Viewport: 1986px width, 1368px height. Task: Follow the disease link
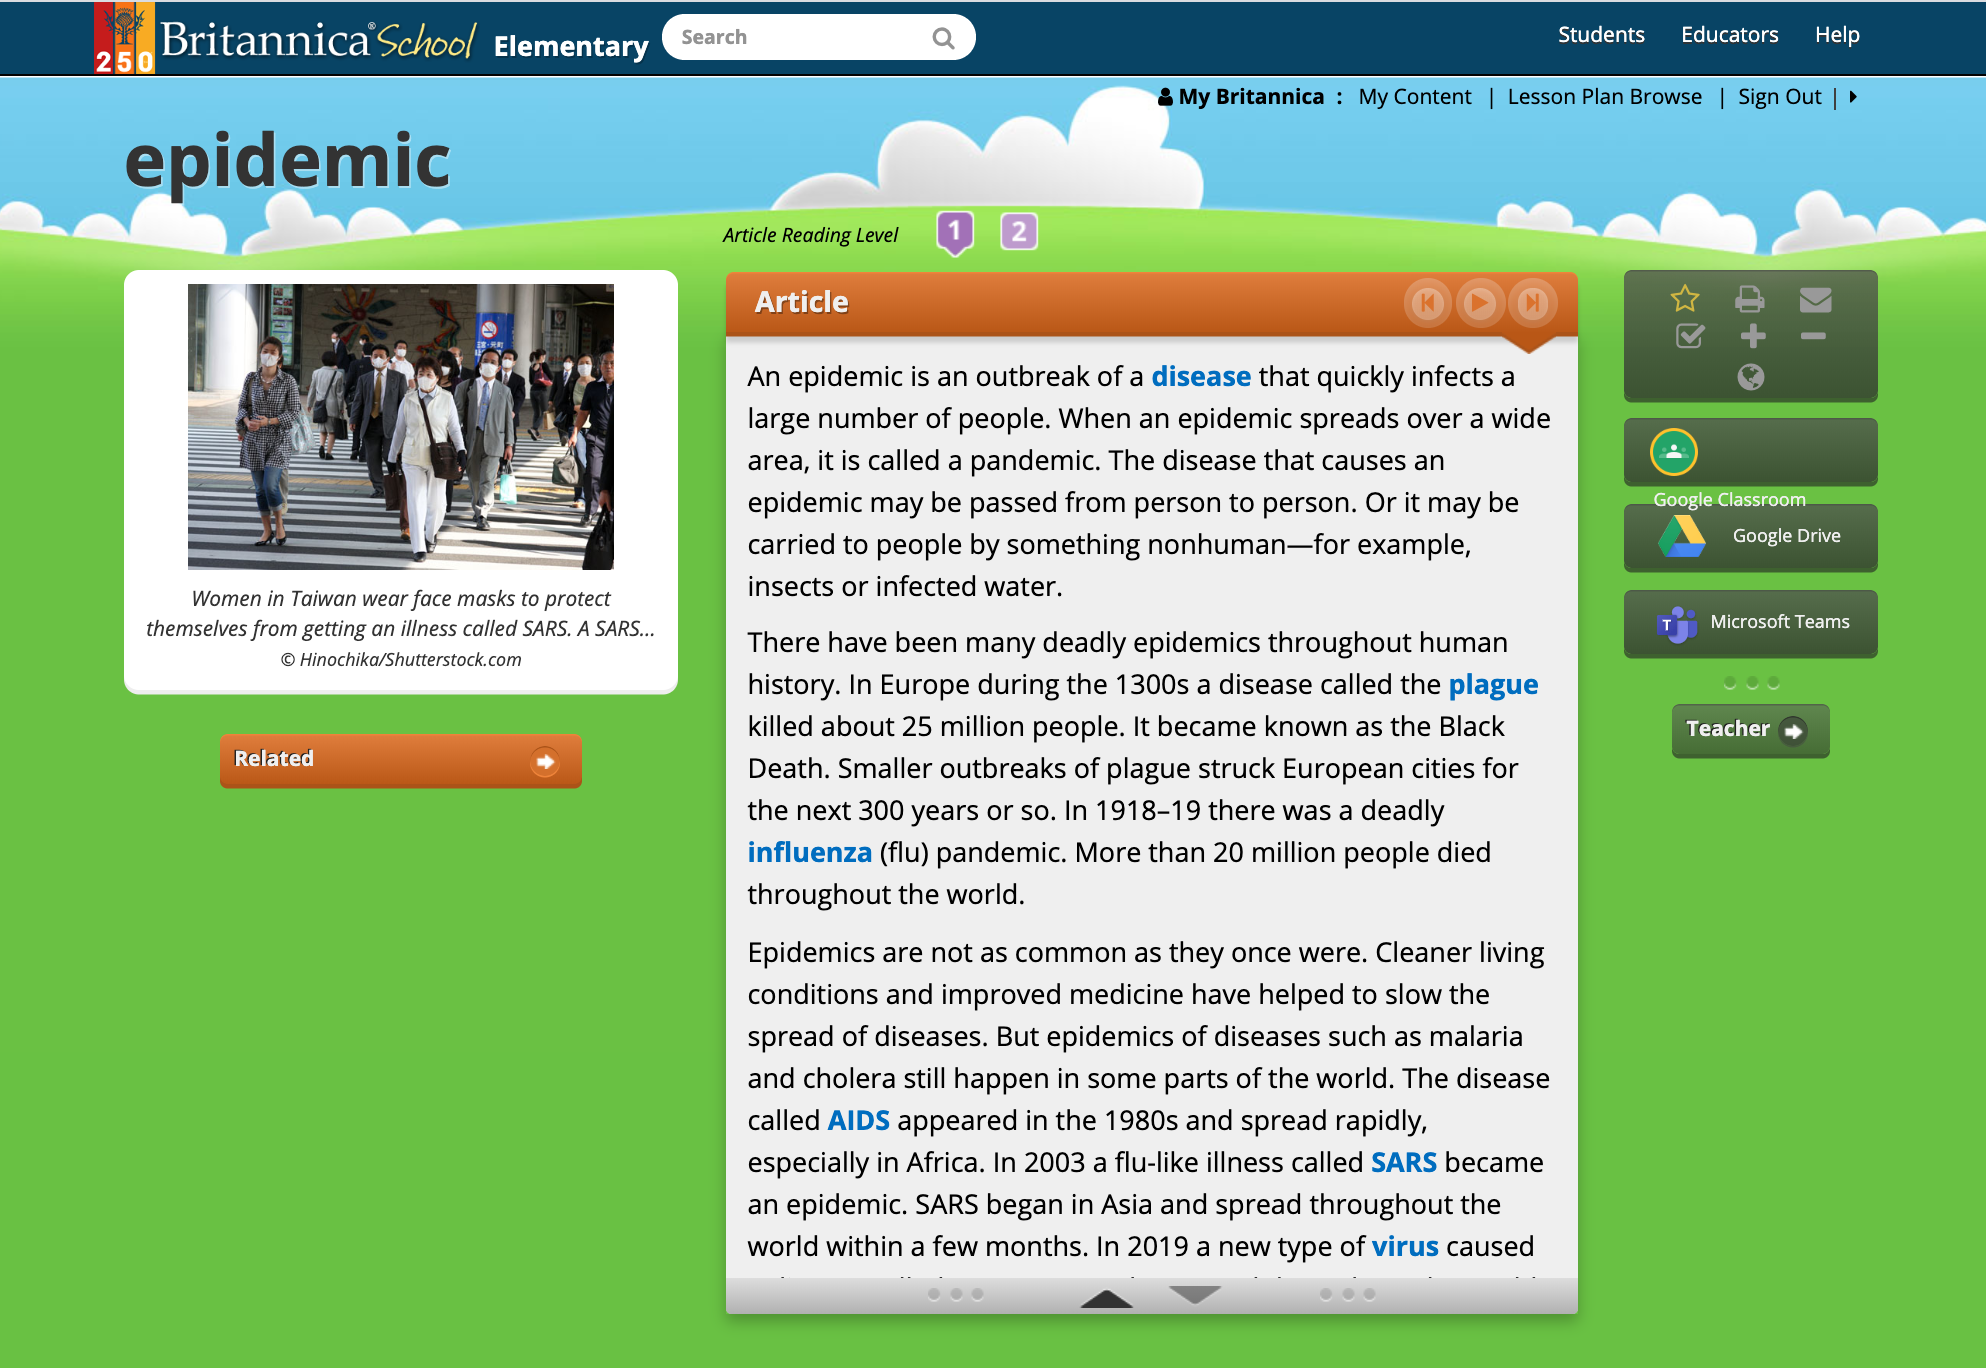pos(1200,376)
